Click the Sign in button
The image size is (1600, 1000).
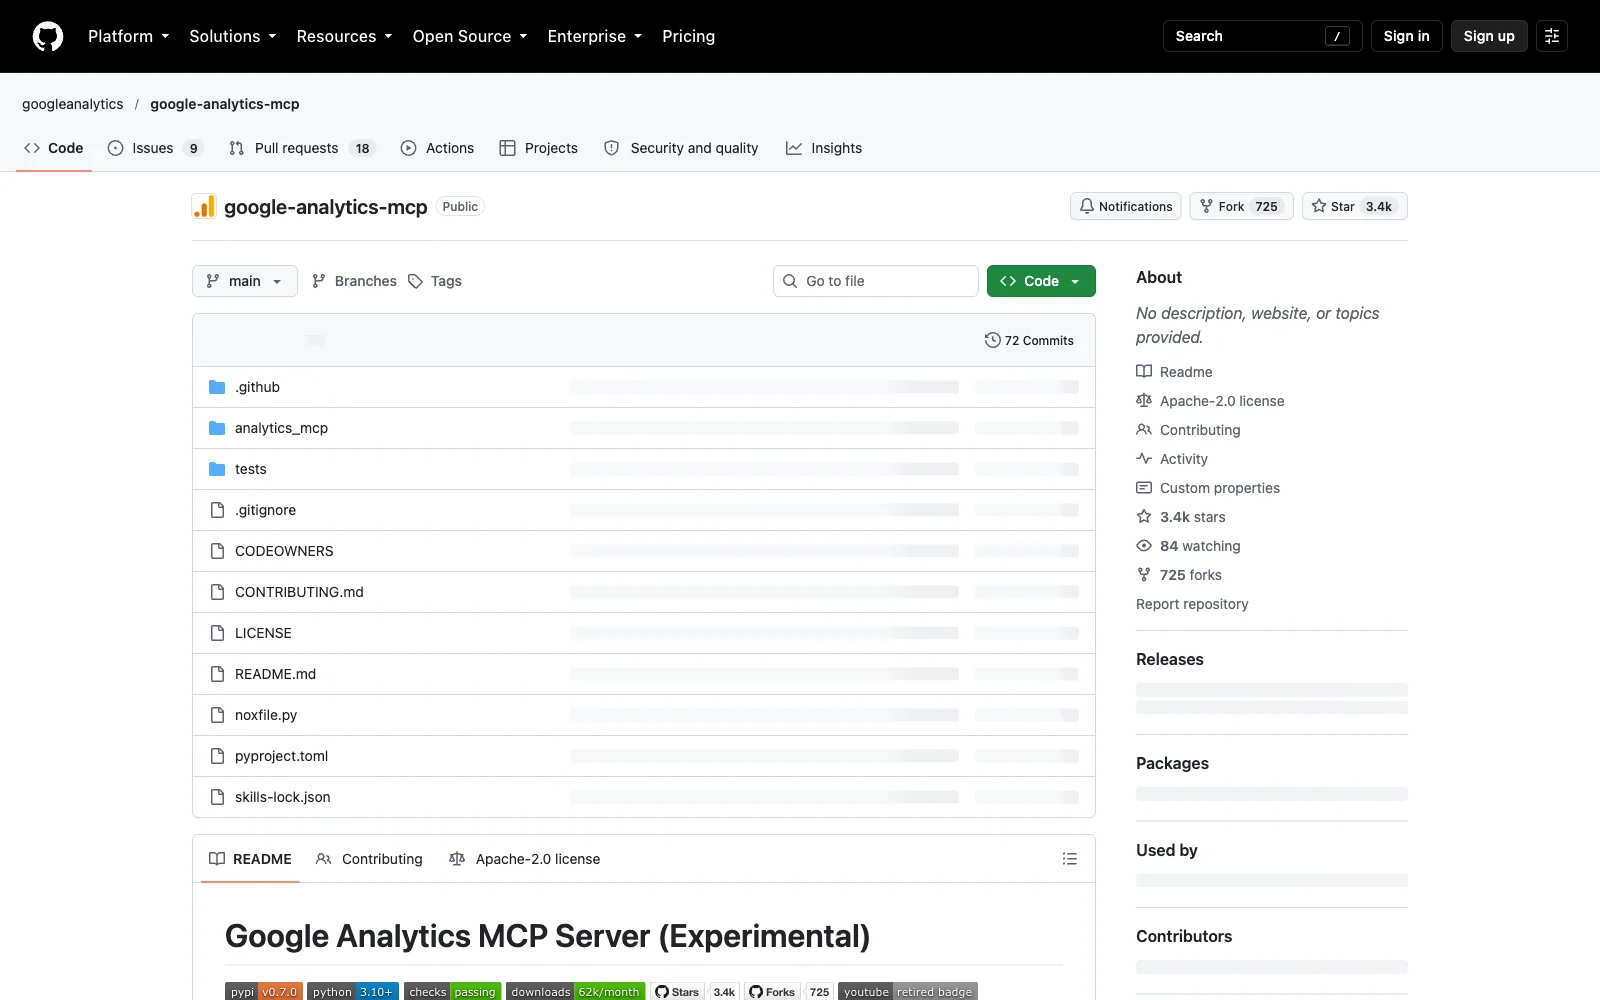1406,36
